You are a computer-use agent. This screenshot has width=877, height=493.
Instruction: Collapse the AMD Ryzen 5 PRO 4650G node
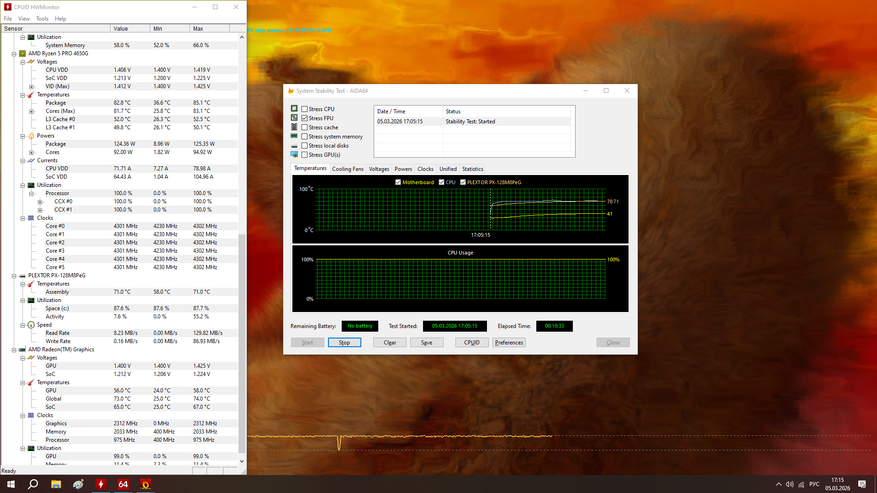(14, 54)
